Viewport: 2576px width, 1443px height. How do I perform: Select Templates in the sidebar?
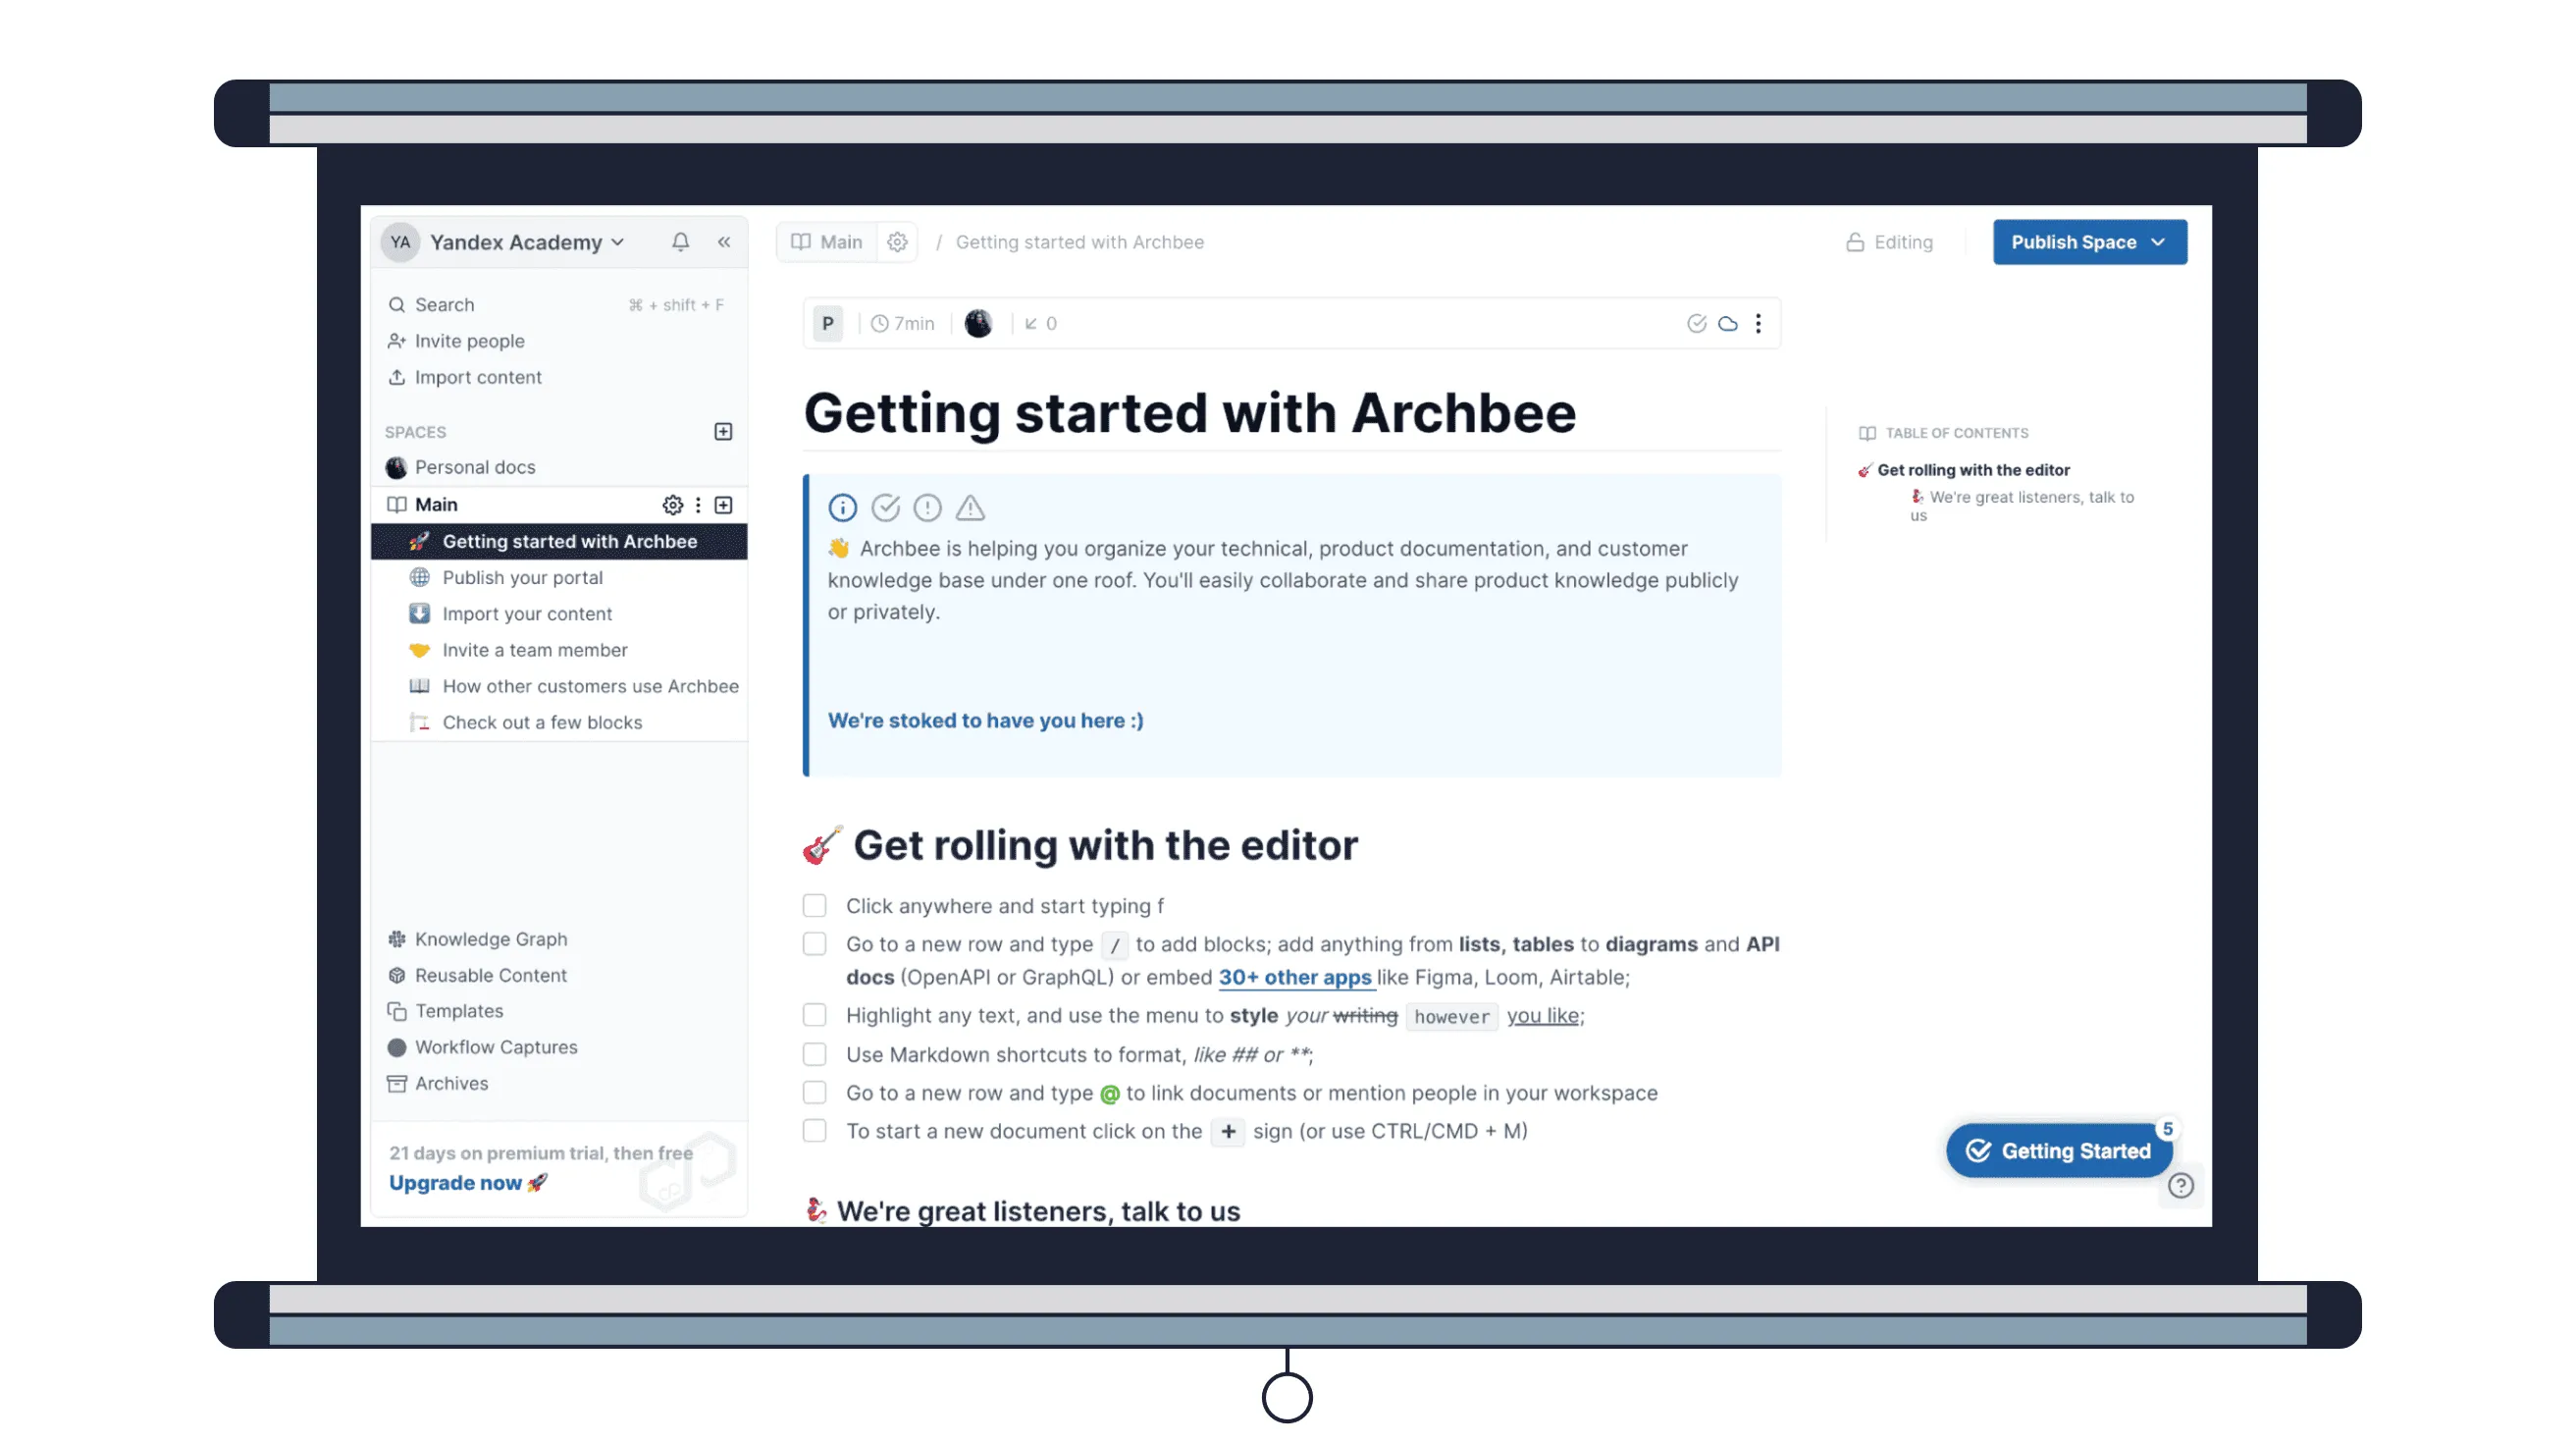[458, 1011]
